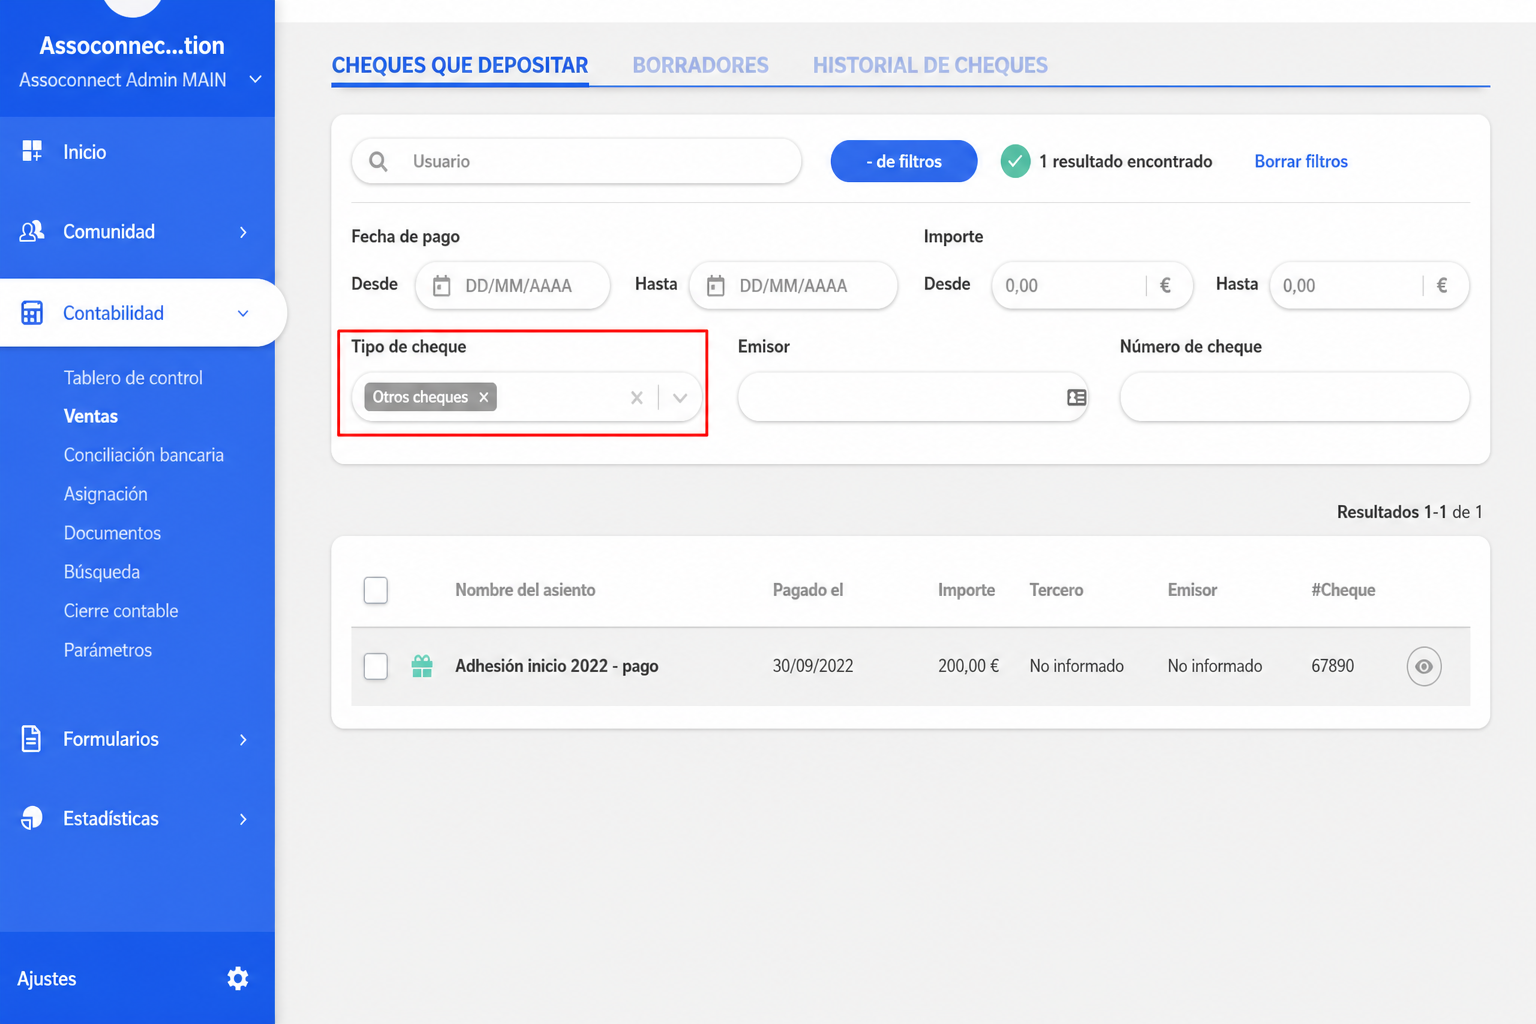1536x1024 pixels.
Task: Click the Emisor column header in table
Action: (x=1192, y=590)
